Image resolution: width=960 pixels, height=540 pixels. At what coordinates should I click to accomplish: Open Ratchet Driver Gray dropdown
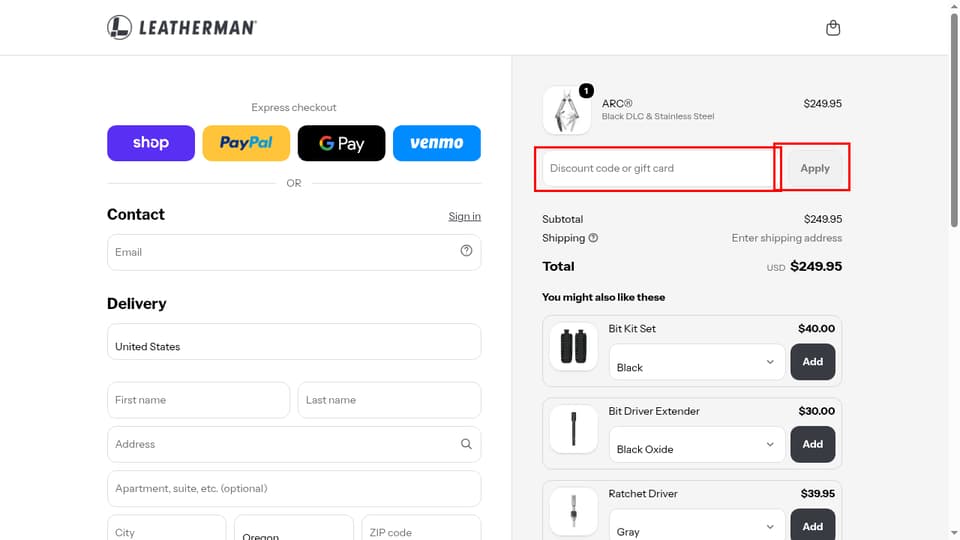click(697, 525)
